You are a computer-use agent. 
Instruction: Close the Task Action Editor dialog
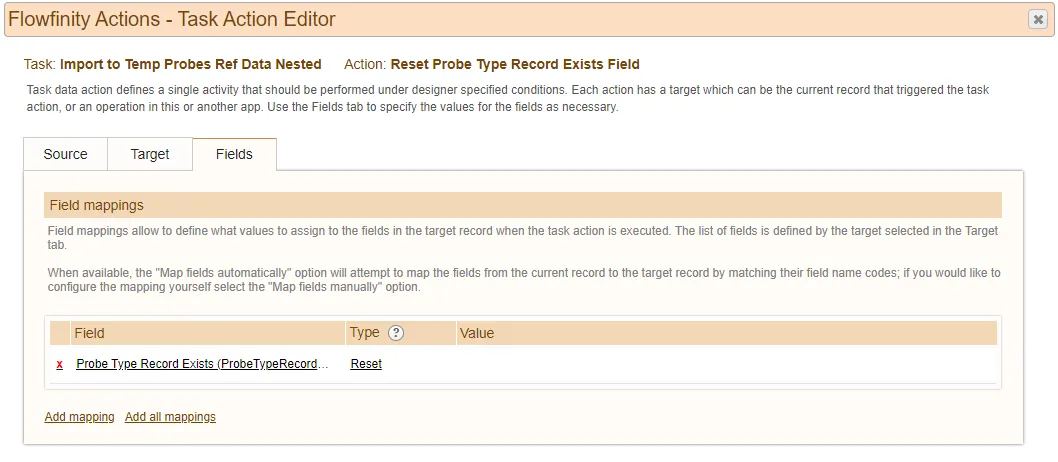pyautogui.click(x=1038, y=20)
